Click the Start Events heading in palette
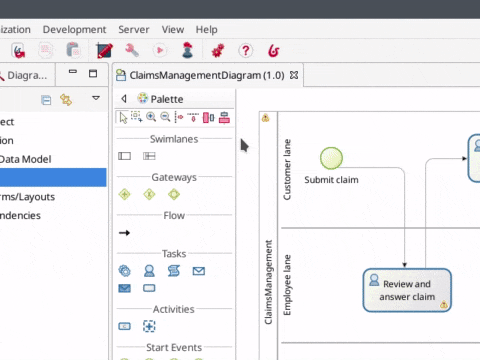Viewport: 480px width, 360px height. (x=174, y=347)
